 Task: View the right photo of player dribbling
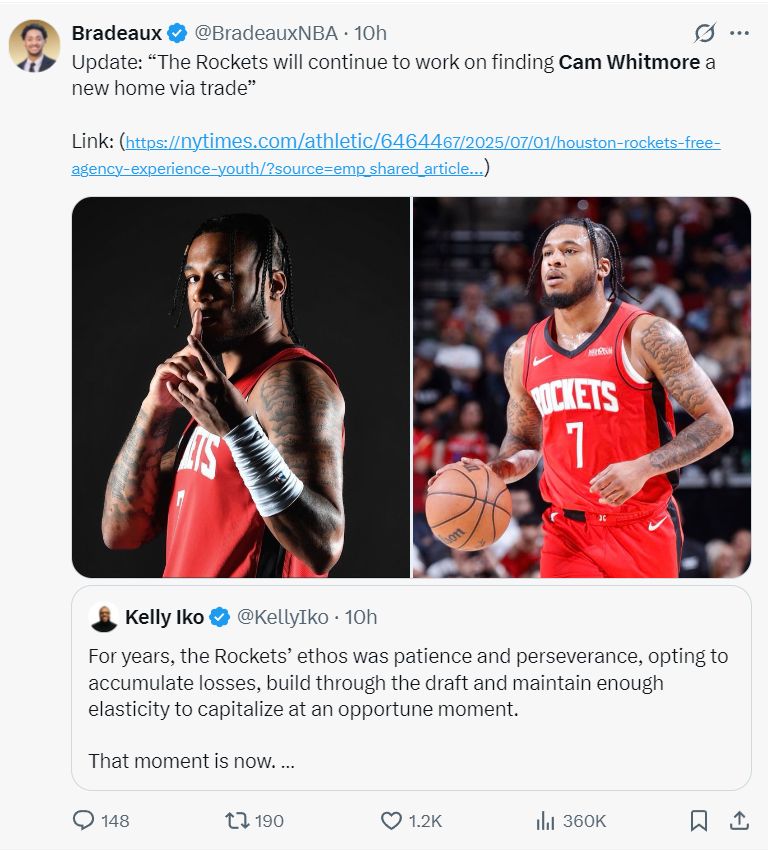pos(582,387)
